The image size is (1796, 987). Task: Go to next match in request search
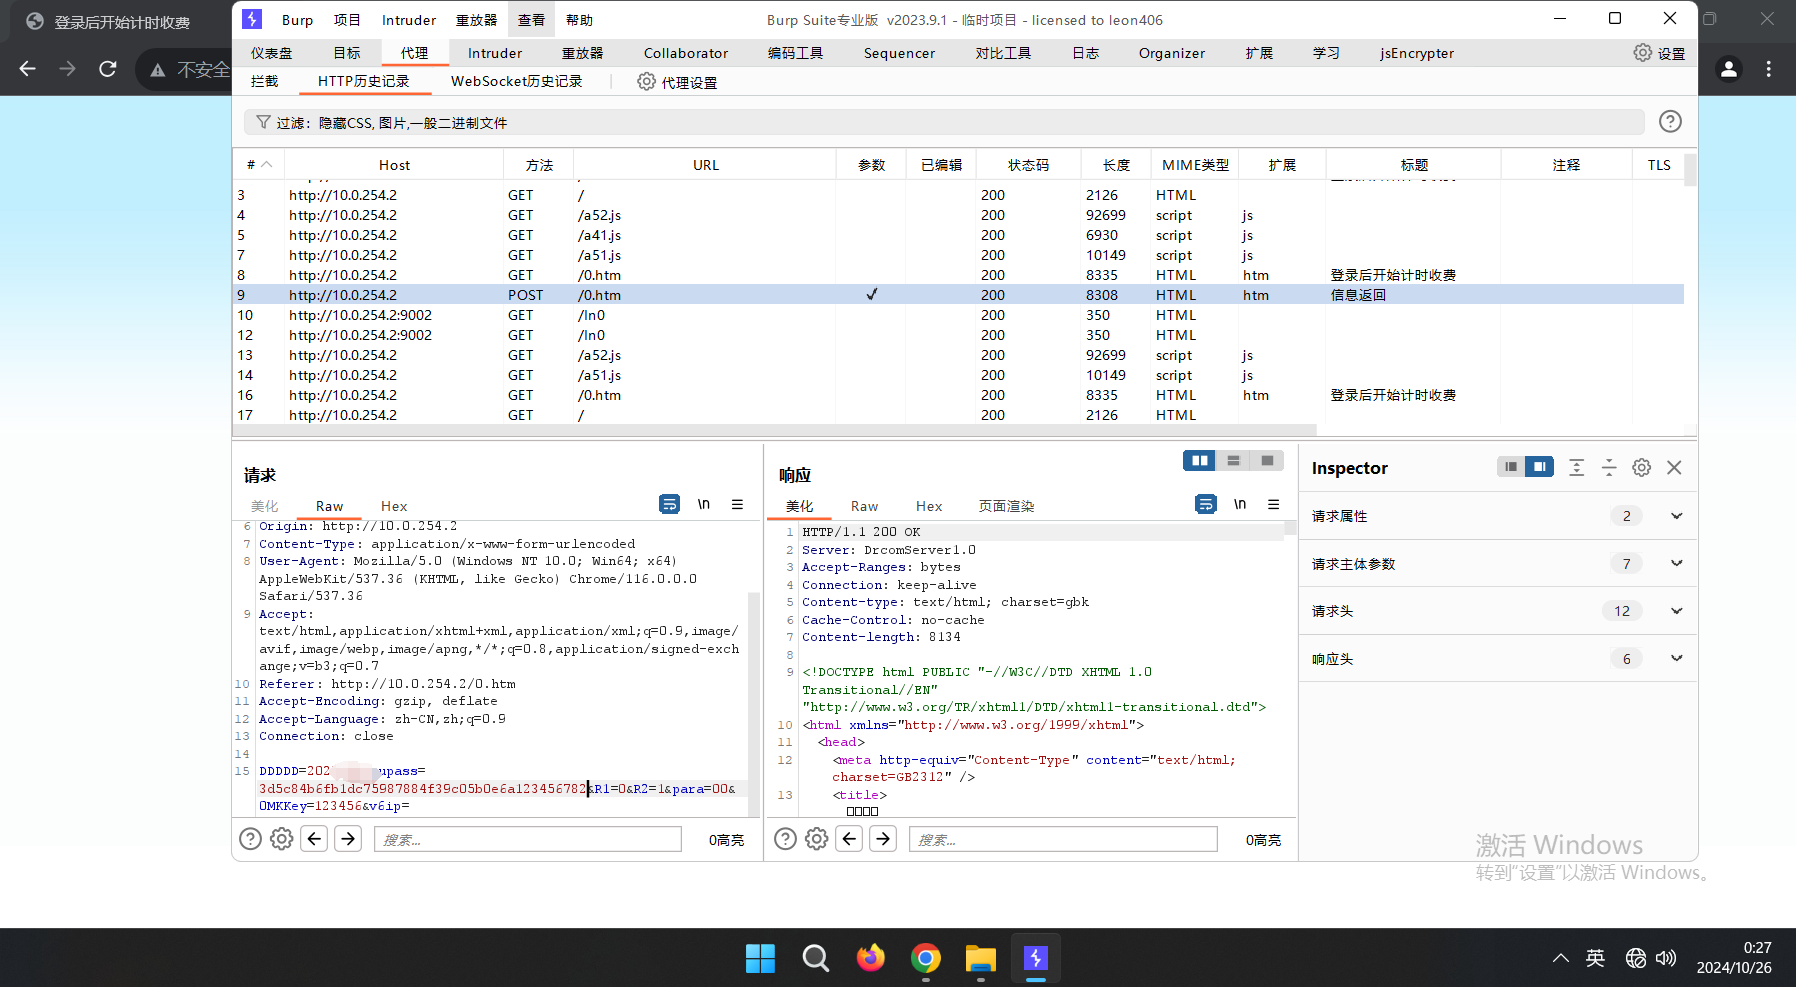[x=348, y=838]
